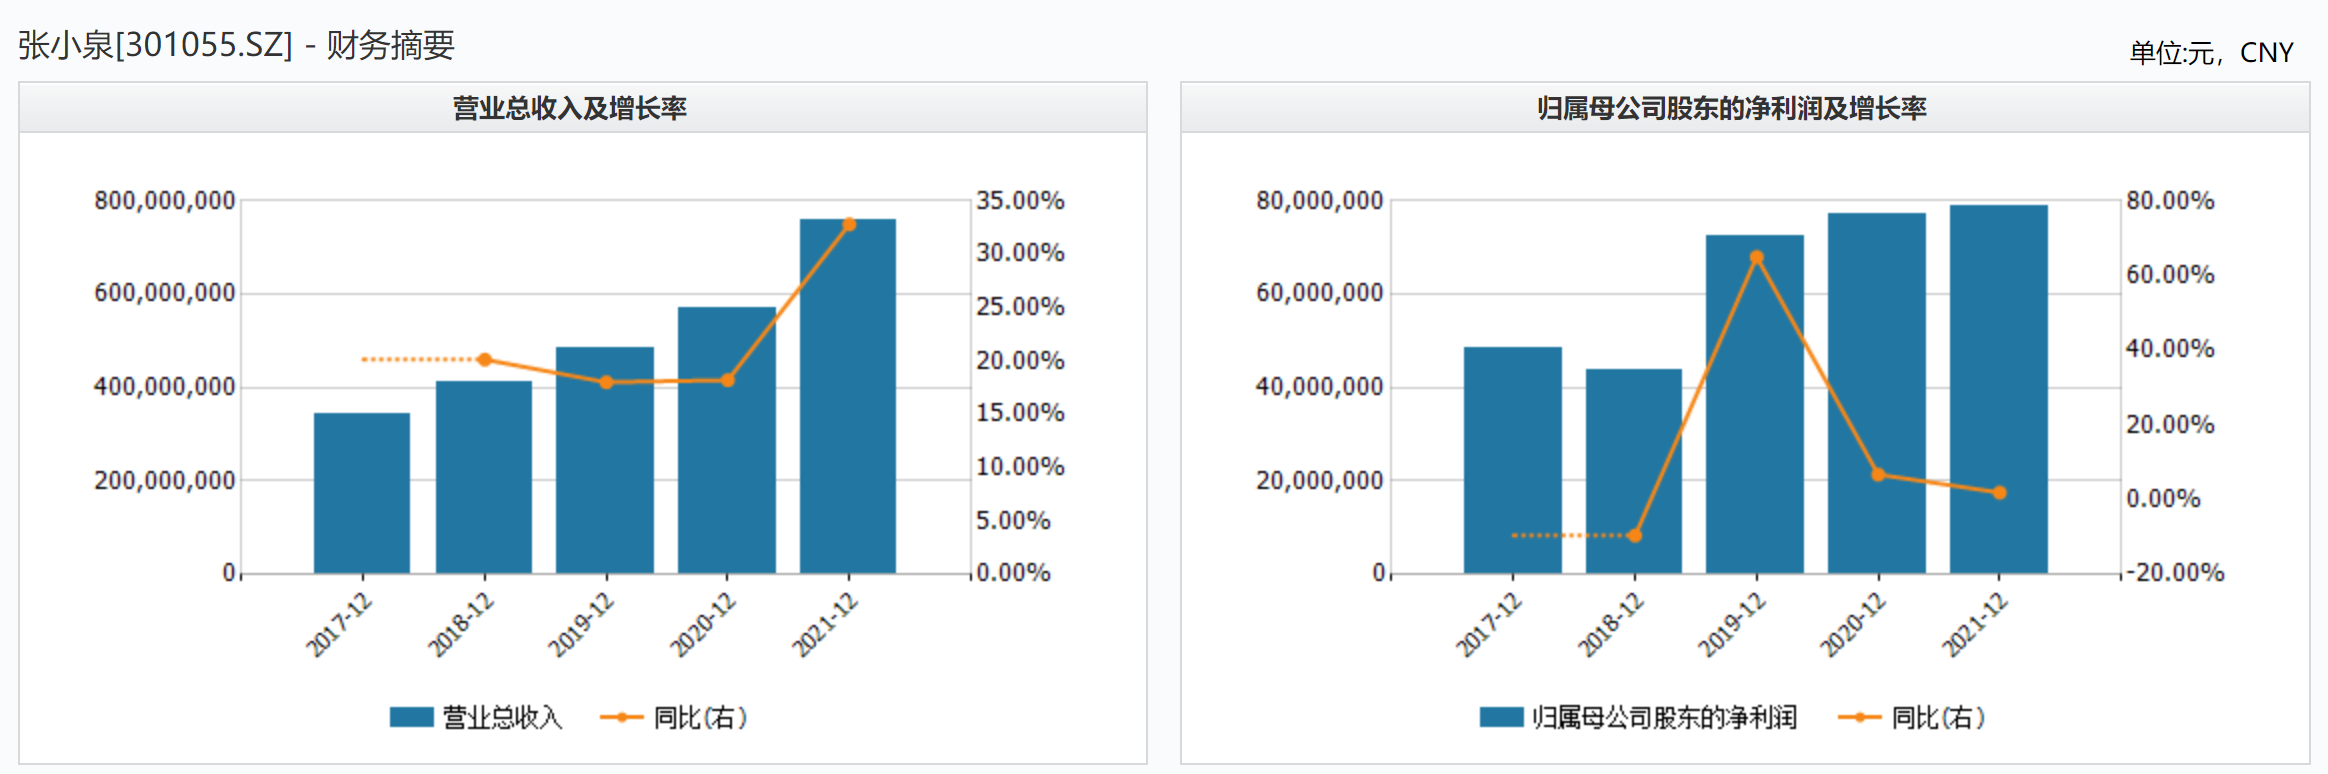Click the 归属母公司股东的净利润 legend blue swatch
This screenshot has width=2328, height=774.
(1501, 717)
